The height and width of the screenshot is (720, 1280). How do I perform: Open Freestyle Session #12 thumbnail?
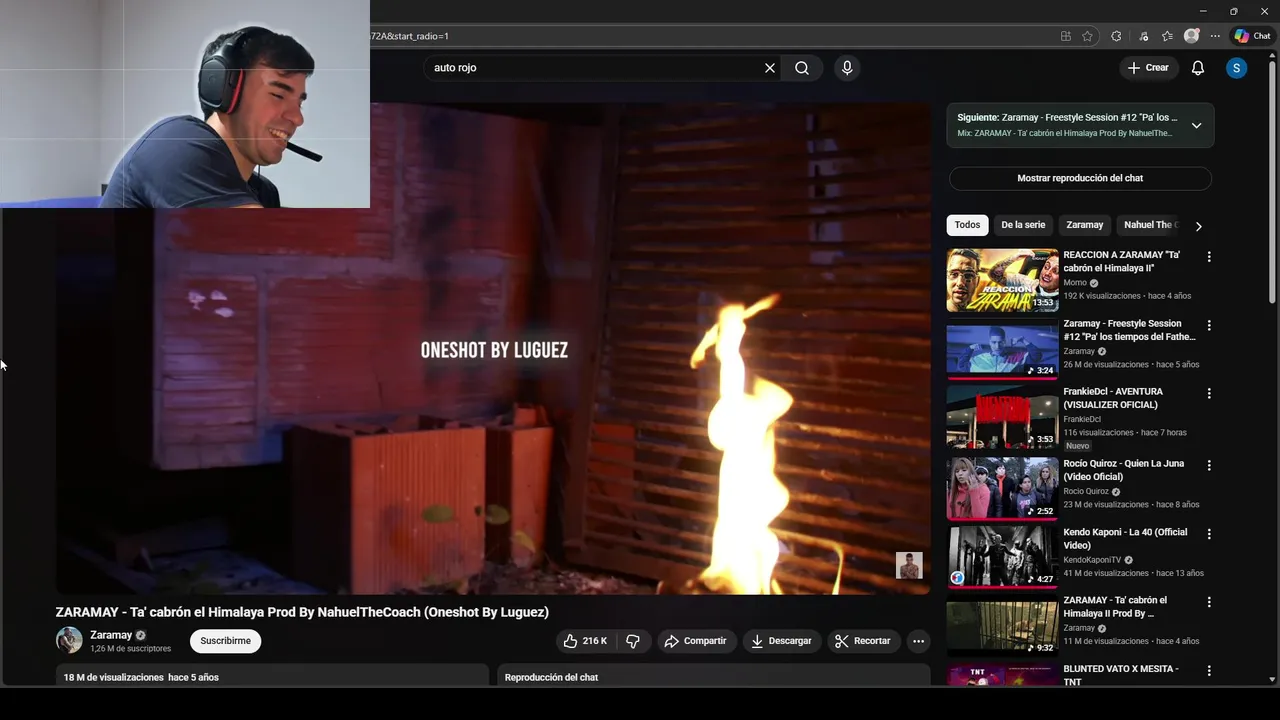pyautogui.click(x=1002, y=348)
